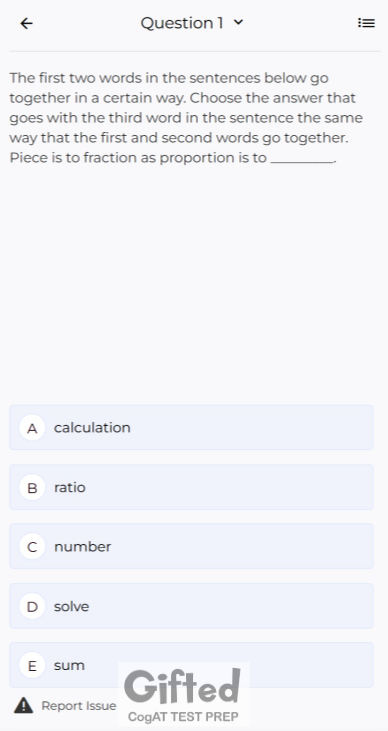This screenshot has height=731, width=388.
Task: Select the letter A circle badge
Action: 32,428
